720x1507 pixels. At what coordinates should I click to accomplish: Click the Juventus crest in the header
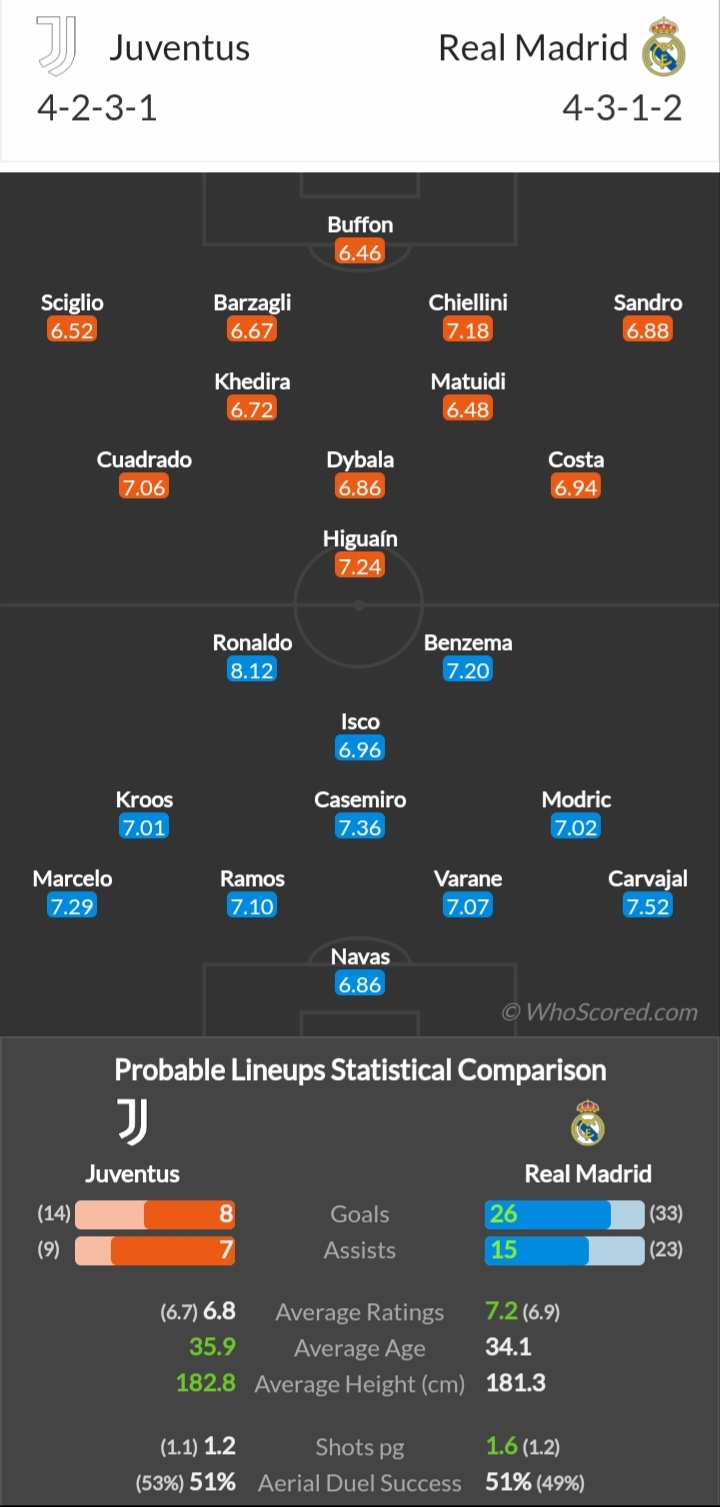[57, 47]
